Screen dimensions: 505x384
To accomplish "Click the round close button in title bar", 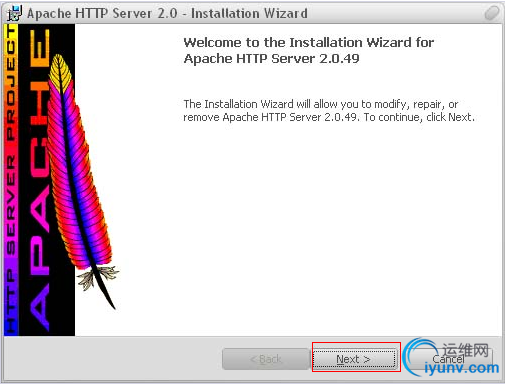I will click(492, 13).
